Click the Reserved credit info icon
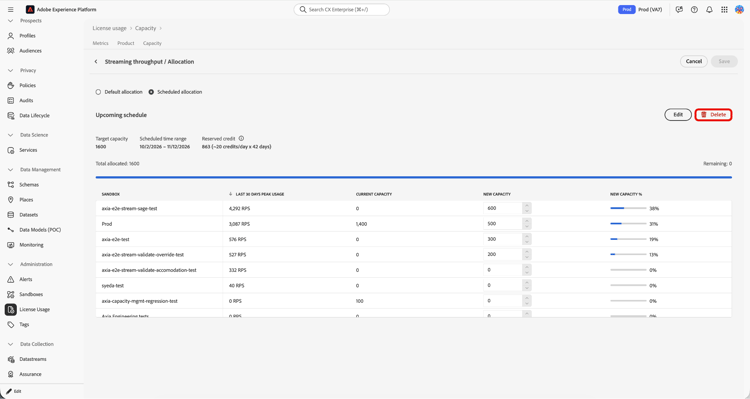Screen dimensions: 750x399 (241, 138)
